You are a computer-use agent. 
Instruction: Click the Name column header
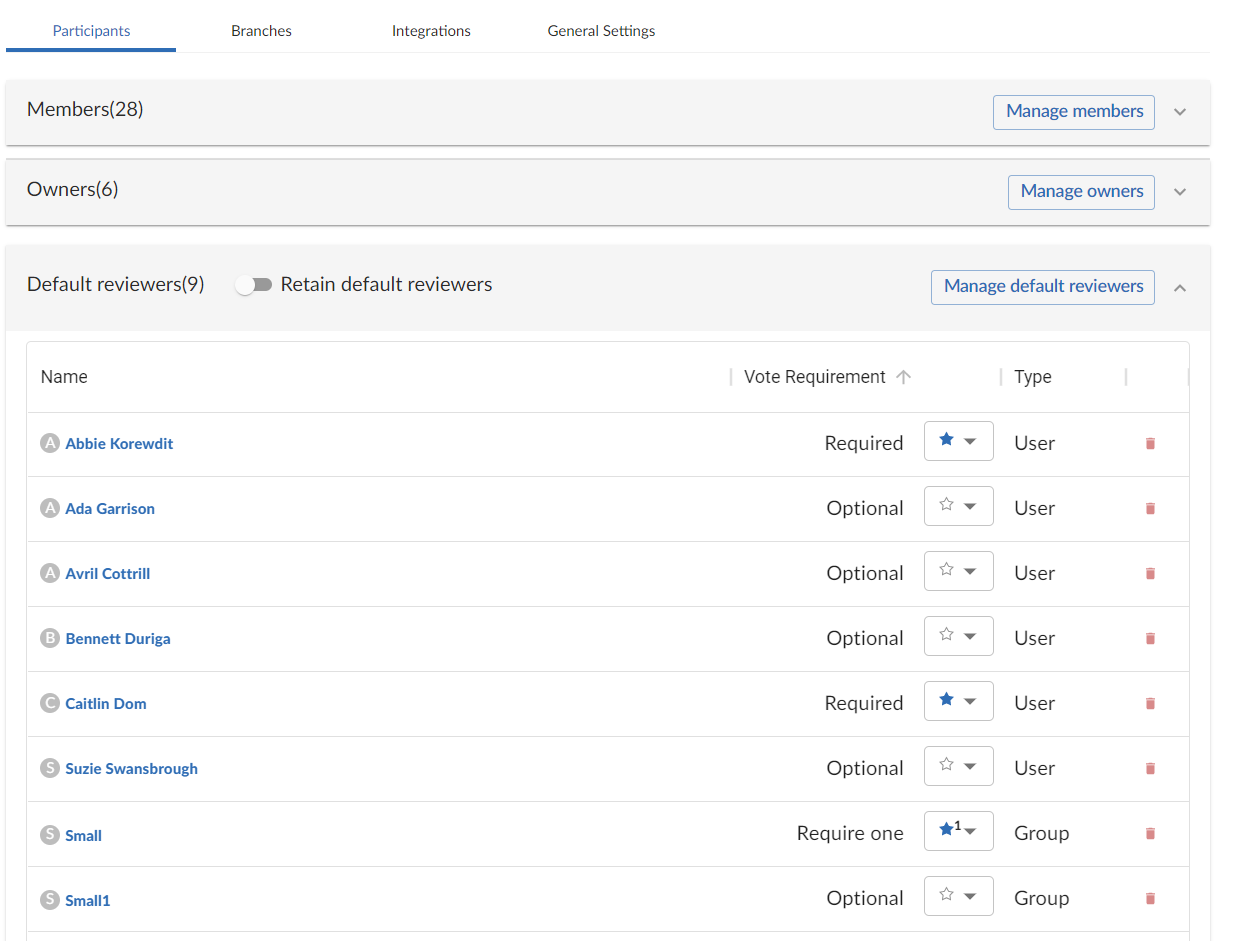point(64,377)
